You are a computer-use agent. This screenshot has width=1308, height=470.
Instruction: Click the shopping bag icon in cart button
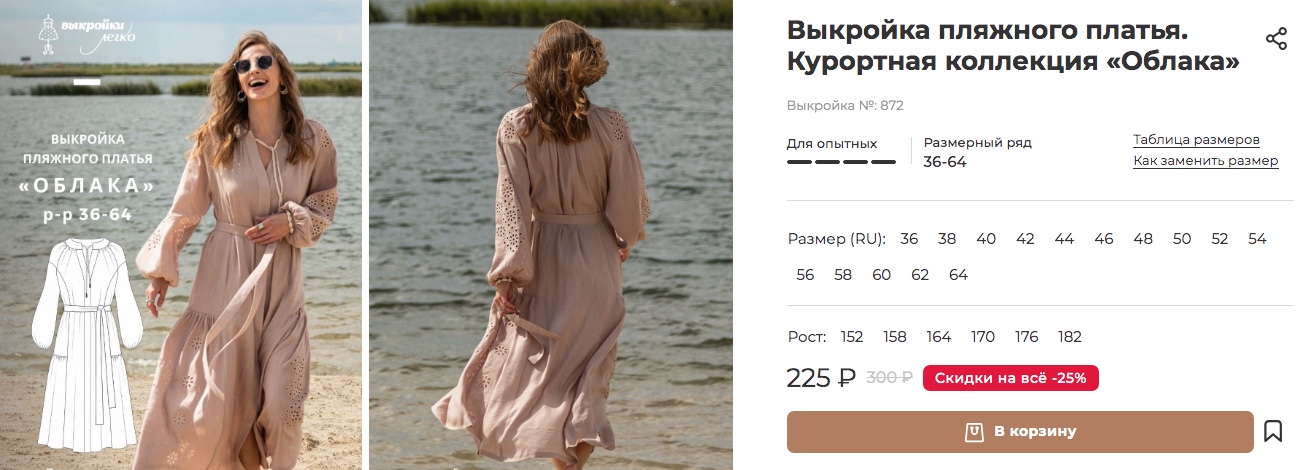(x=974, y=432)
